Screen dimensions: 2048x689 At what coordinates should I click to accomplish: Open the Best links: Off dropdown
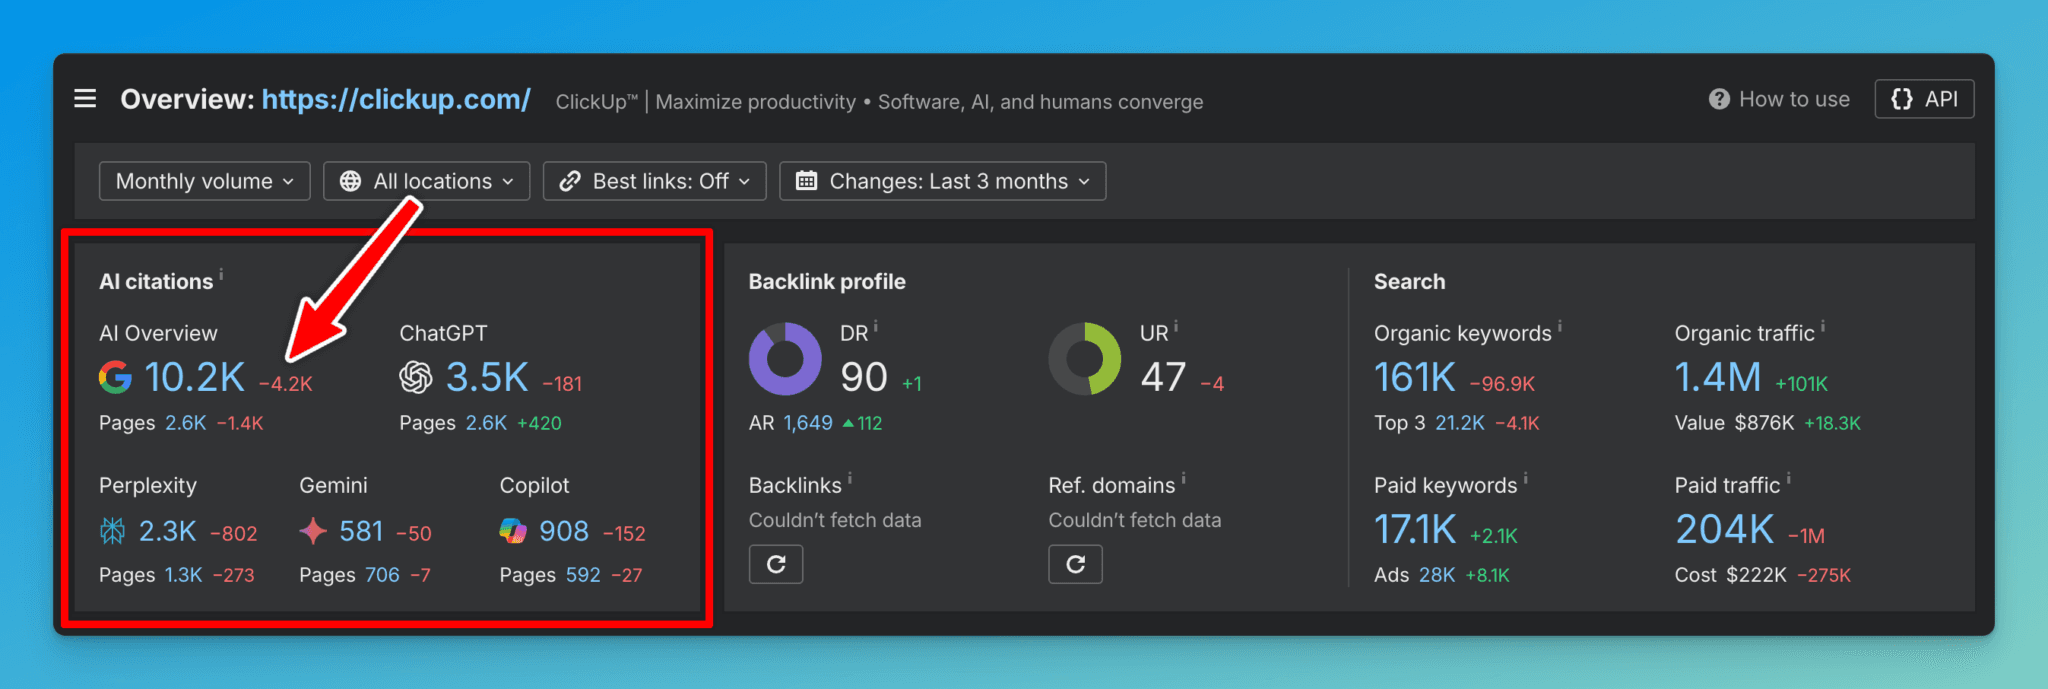point(655,181)
